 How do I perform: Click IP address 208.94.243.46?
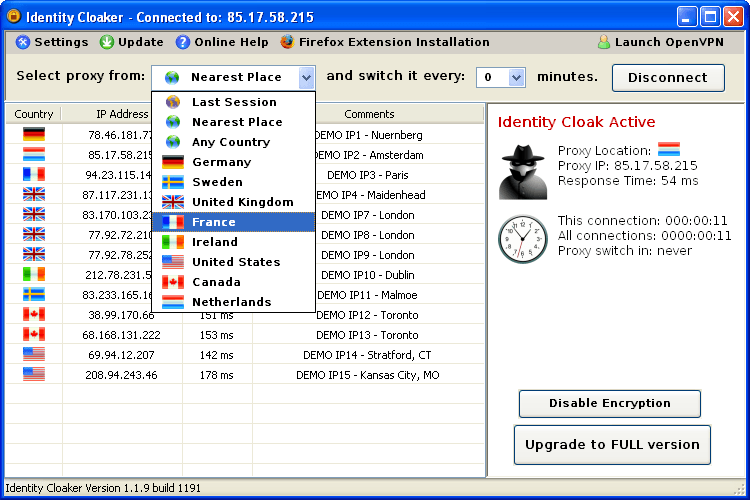121,375
